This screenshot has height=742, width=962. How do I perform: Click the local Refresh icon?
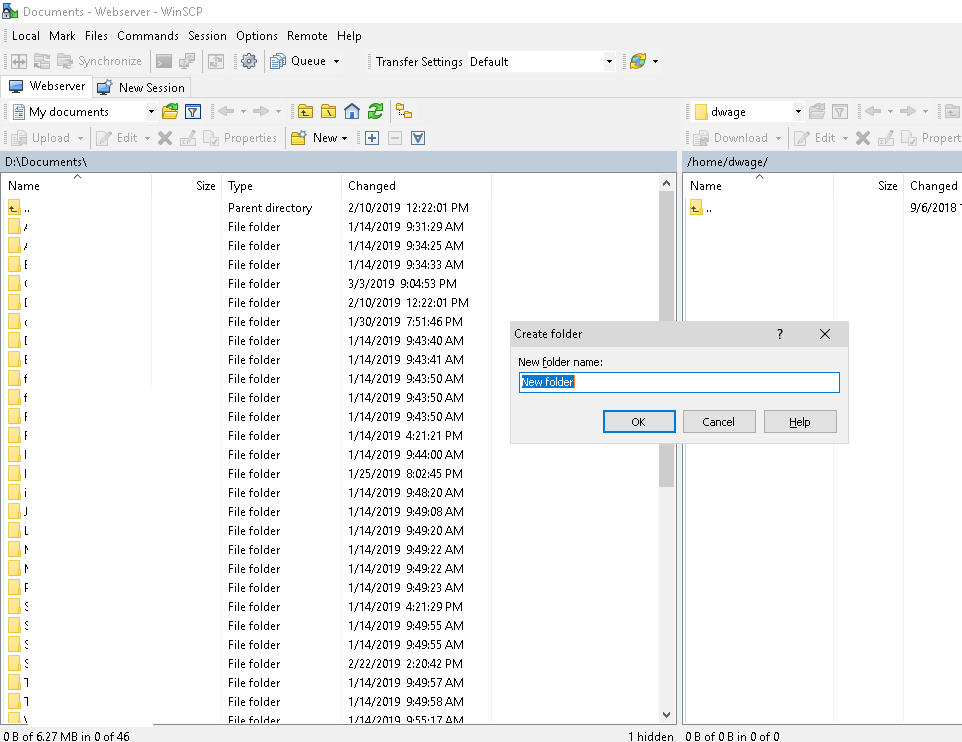[375, 112]
